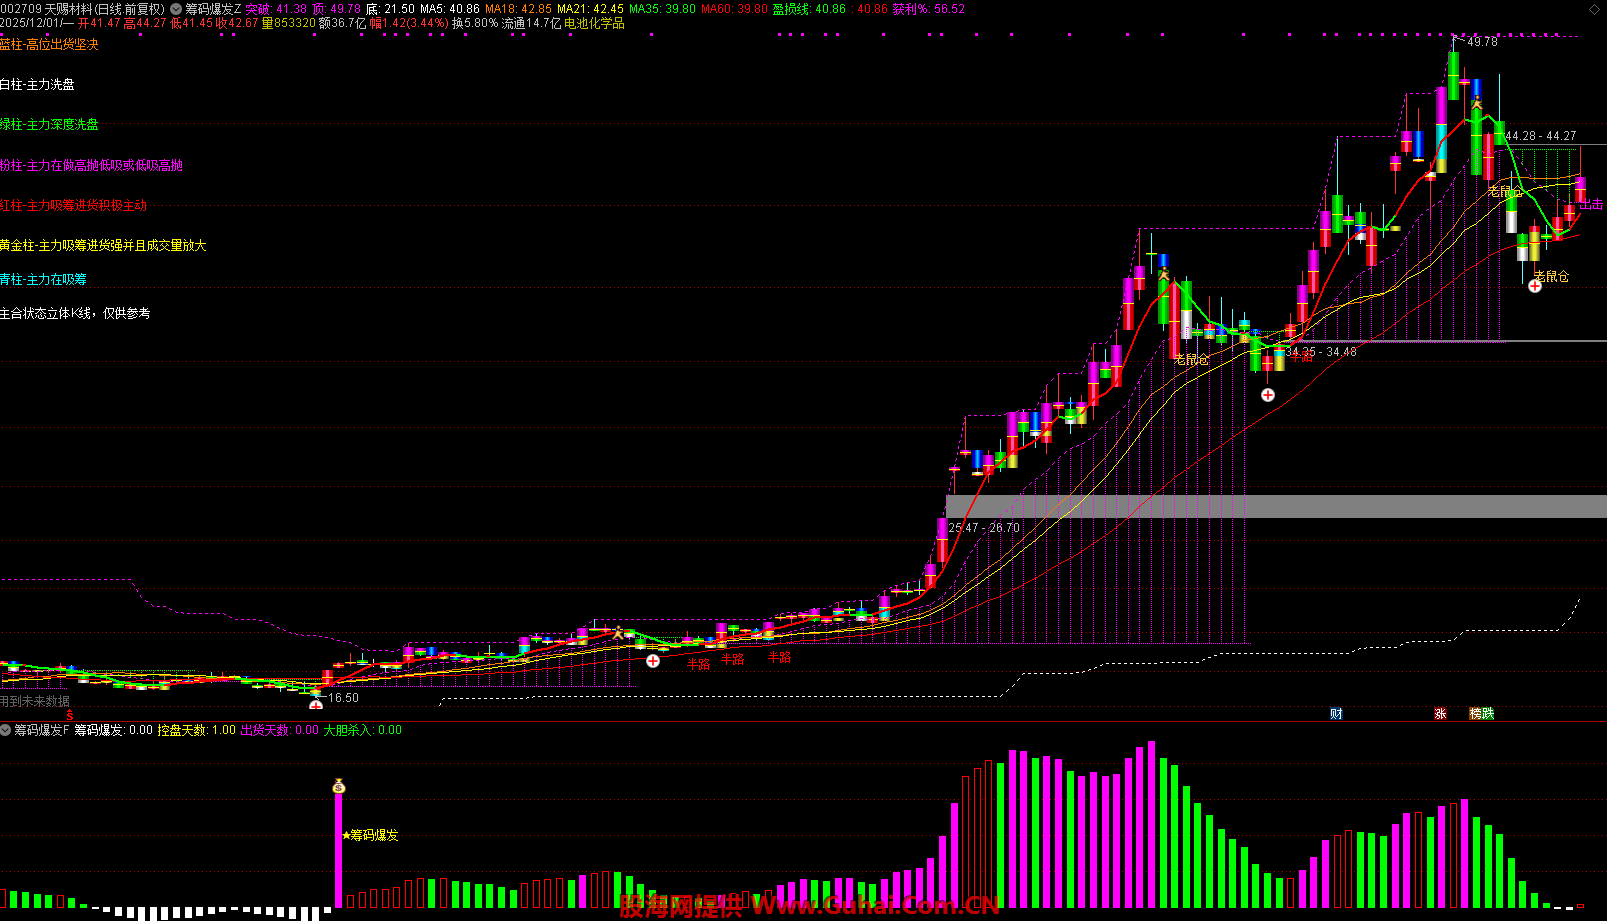The image size is (1607, 921).
Task: Click the 25.47 - 26.70 gap label
Action: coord(984,528)
